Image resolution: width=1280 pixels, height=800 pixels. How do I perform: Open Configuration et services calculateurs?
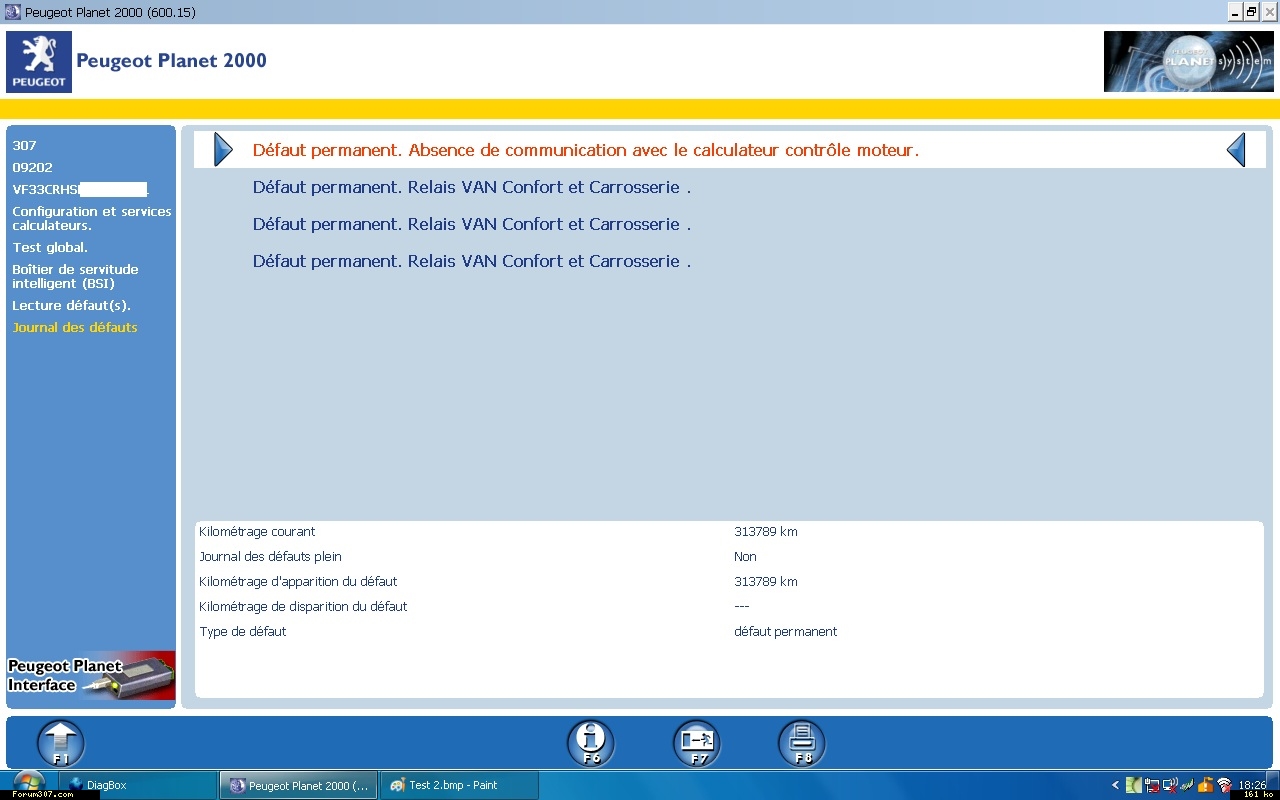92,218
